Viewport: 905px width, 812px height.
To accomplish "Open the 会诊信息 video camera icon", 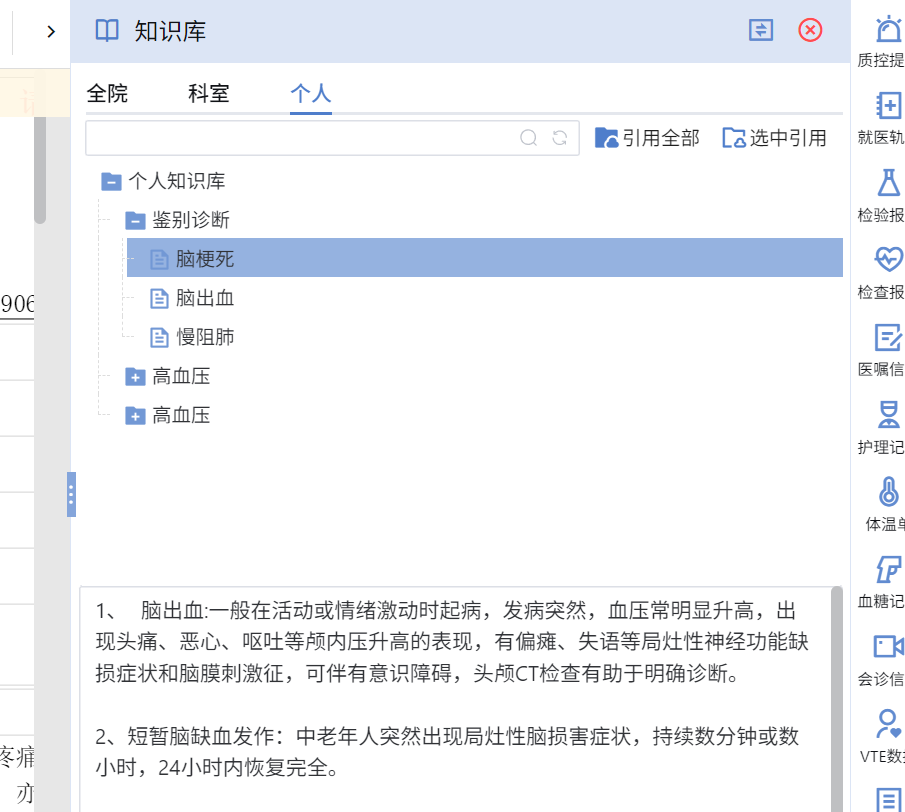I will (887, 647).
